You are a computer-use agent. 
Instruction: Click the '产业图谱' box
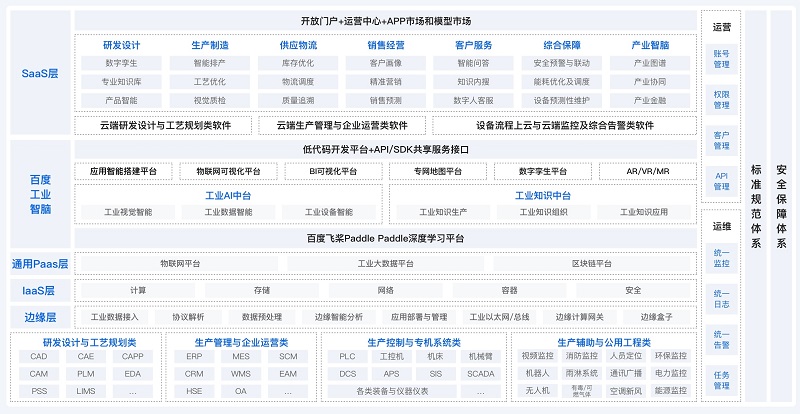click(650, 63)
